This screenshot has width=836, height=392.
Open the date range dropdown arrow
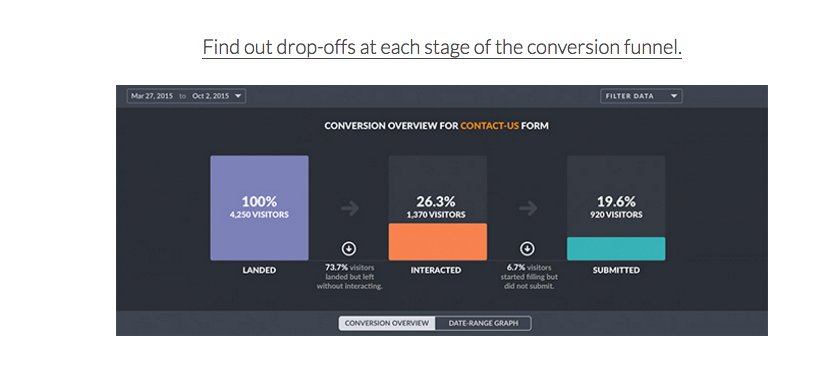238,96
